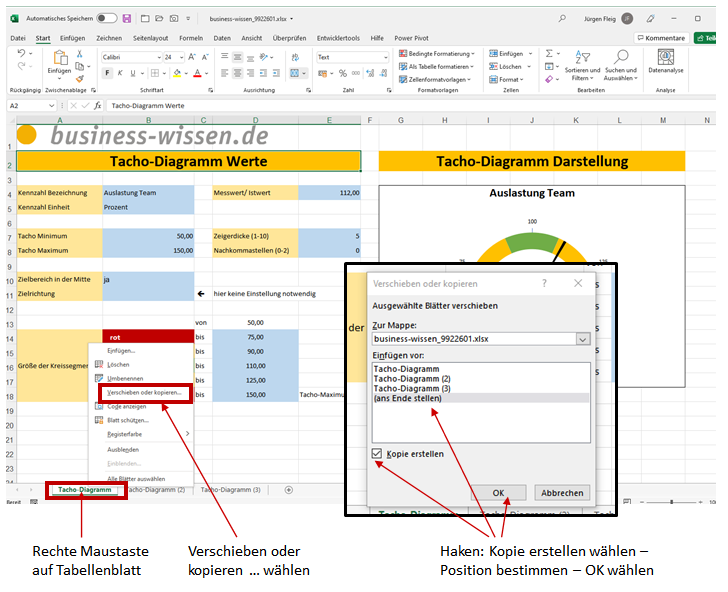The image size is (728, 592).
Task: Click the clear eraser icon
Action: [549, 79]
